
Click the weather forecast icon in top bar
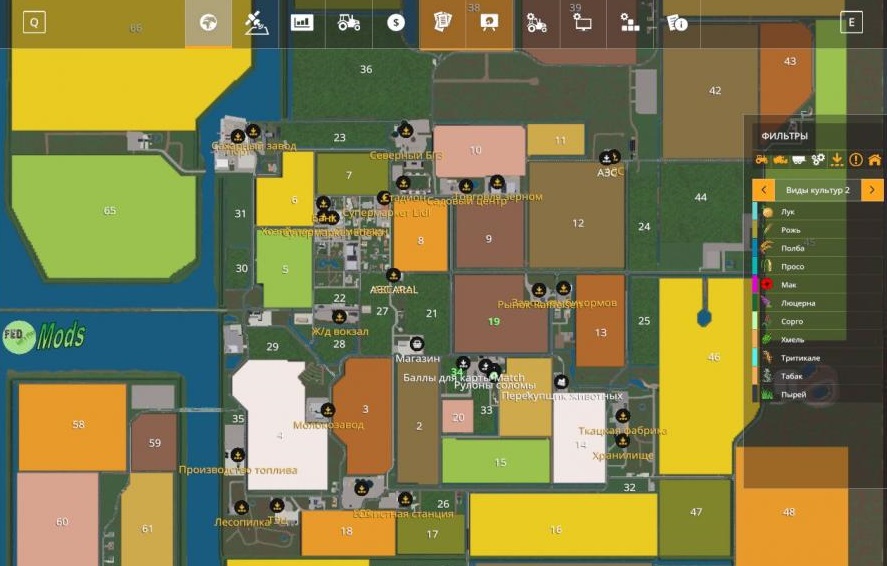pos(255,23)
